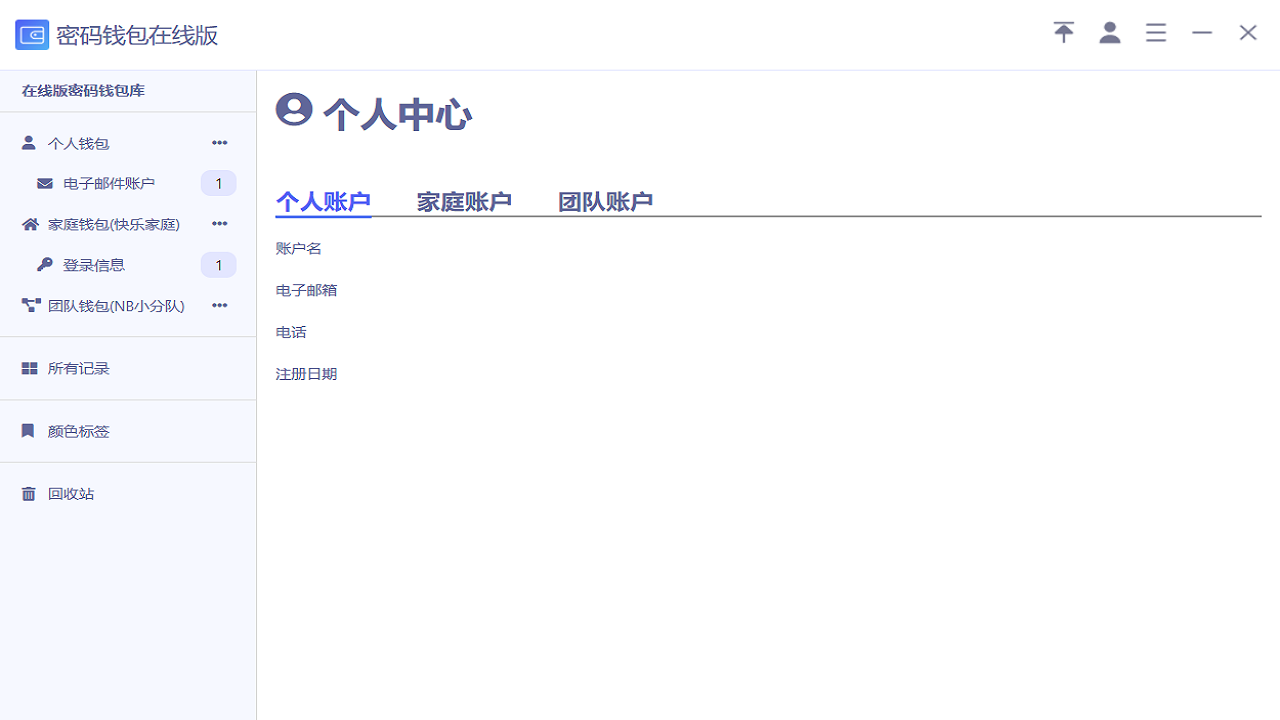Click the 个人中心 profile avatar icon
The height and width of the screenshot is (720, 1280).
[x=294, y=109]
